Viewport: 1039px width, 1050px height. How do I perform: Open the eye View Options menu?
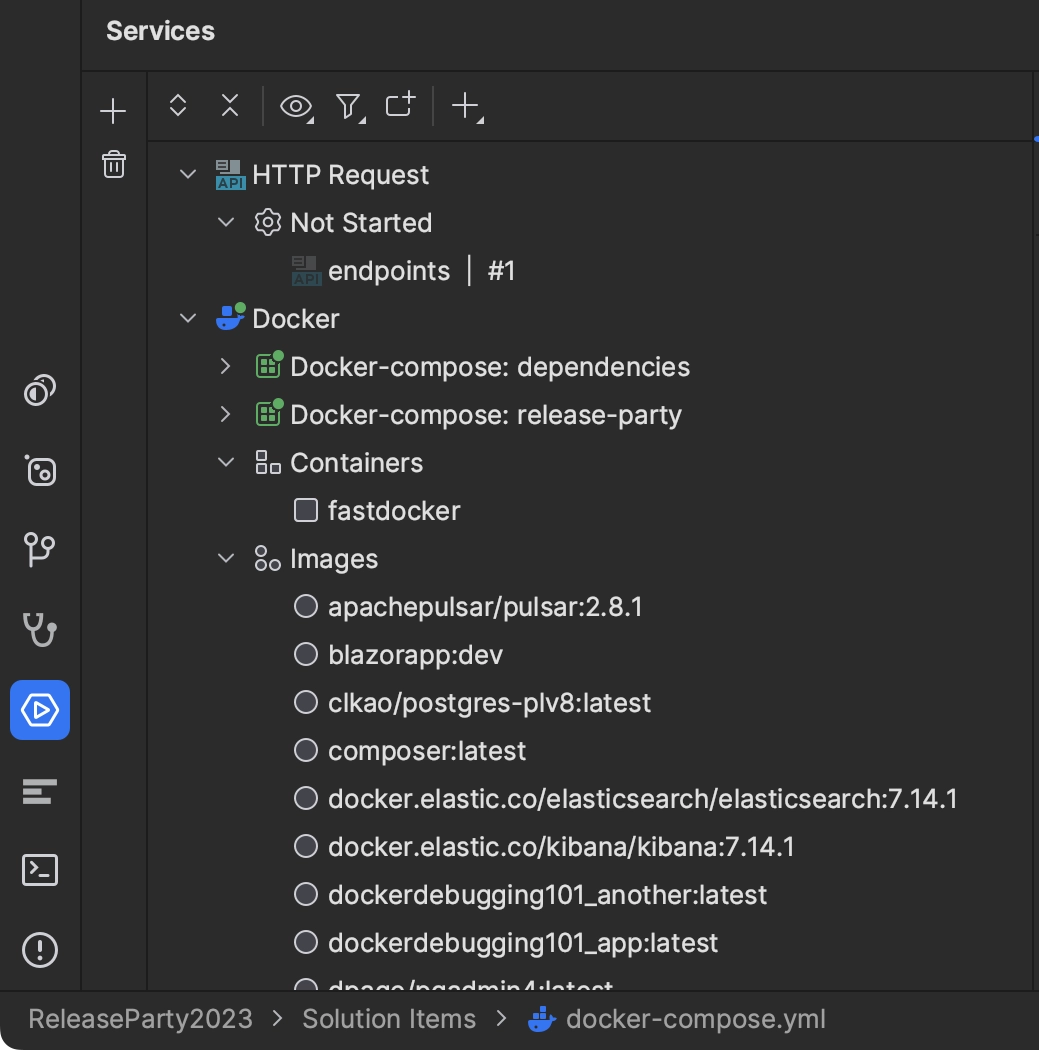(297, 106)
